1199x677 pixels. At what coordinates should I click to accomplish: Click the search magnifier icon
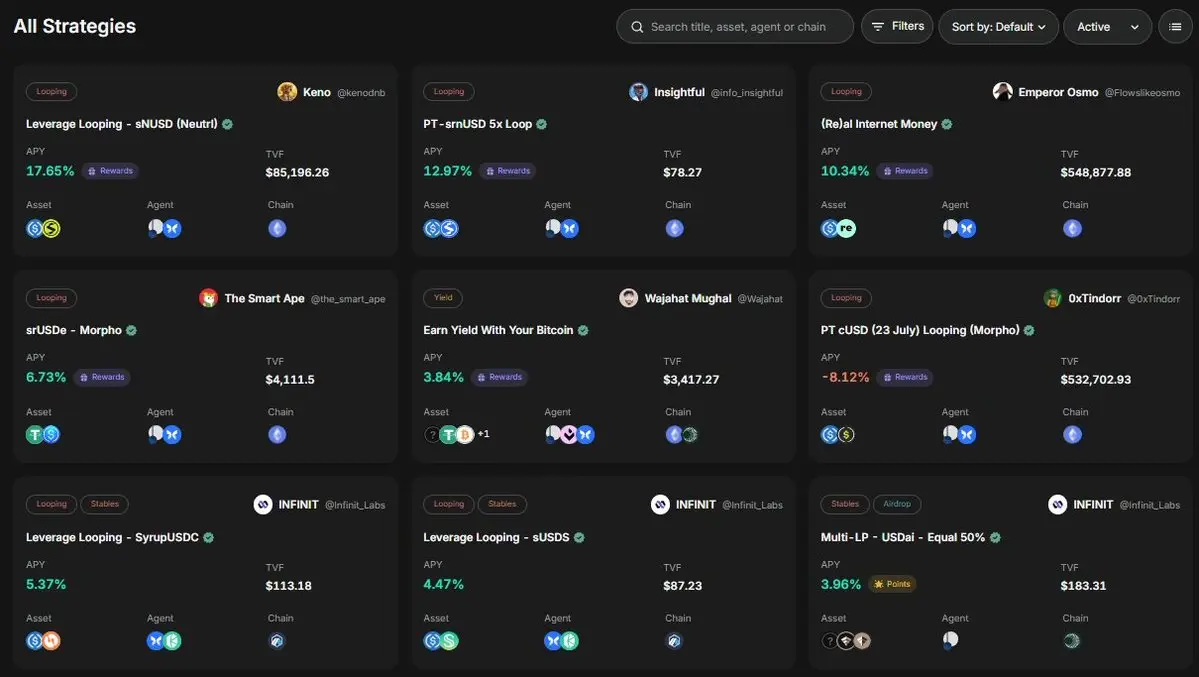636,27
